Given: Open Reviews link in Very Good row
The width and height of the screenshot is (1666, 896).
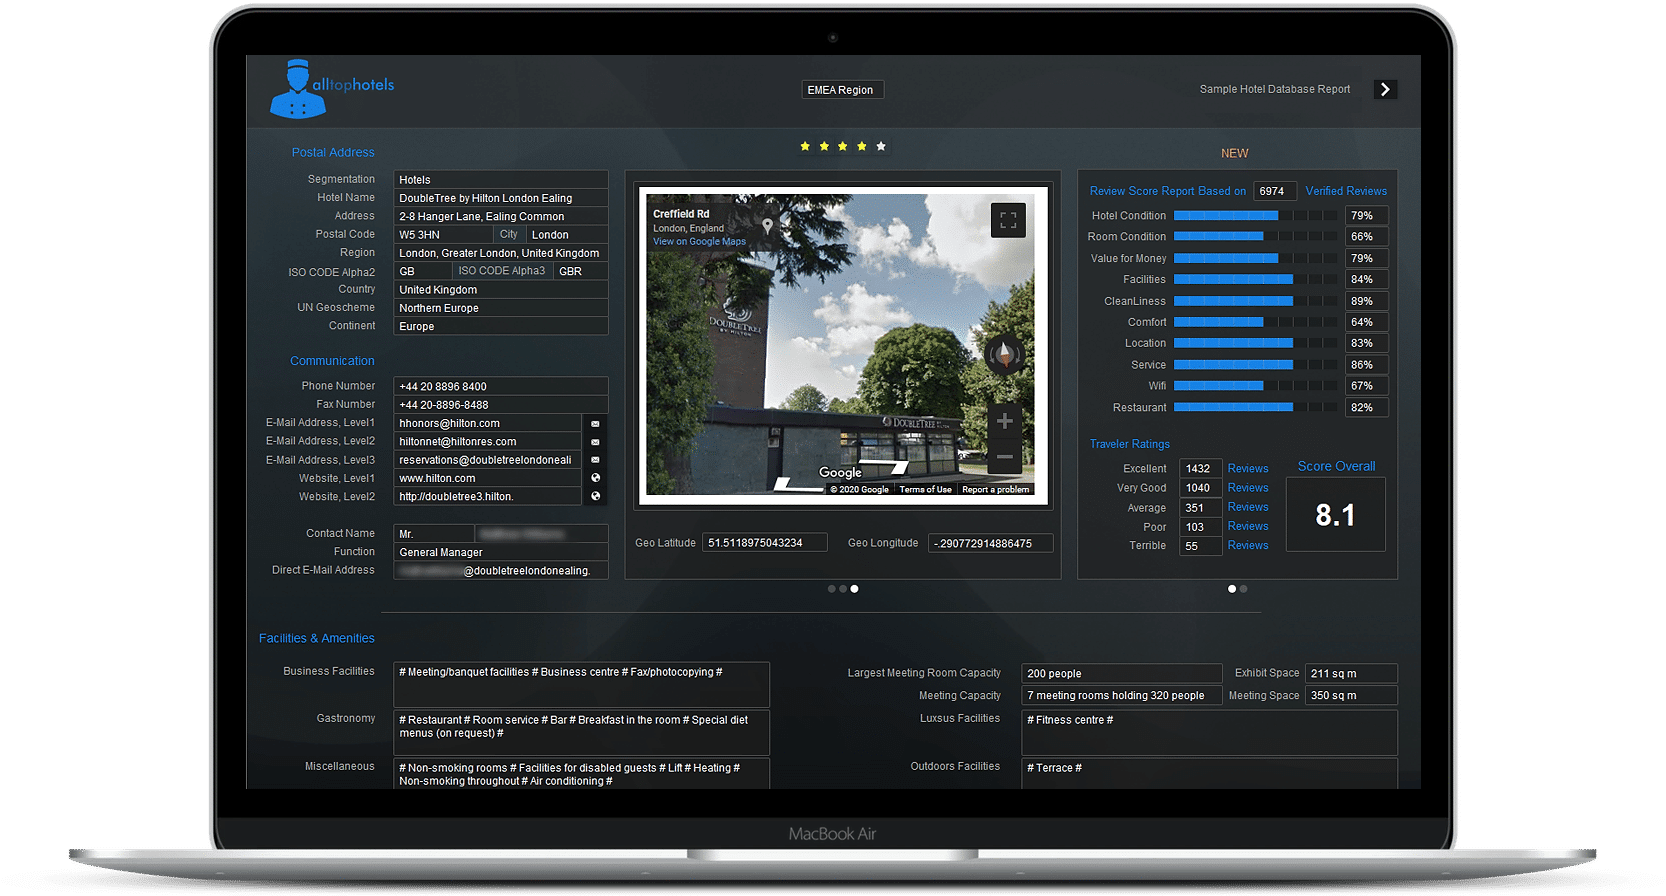Looking at the screenshot, I should click(1248, 488).
